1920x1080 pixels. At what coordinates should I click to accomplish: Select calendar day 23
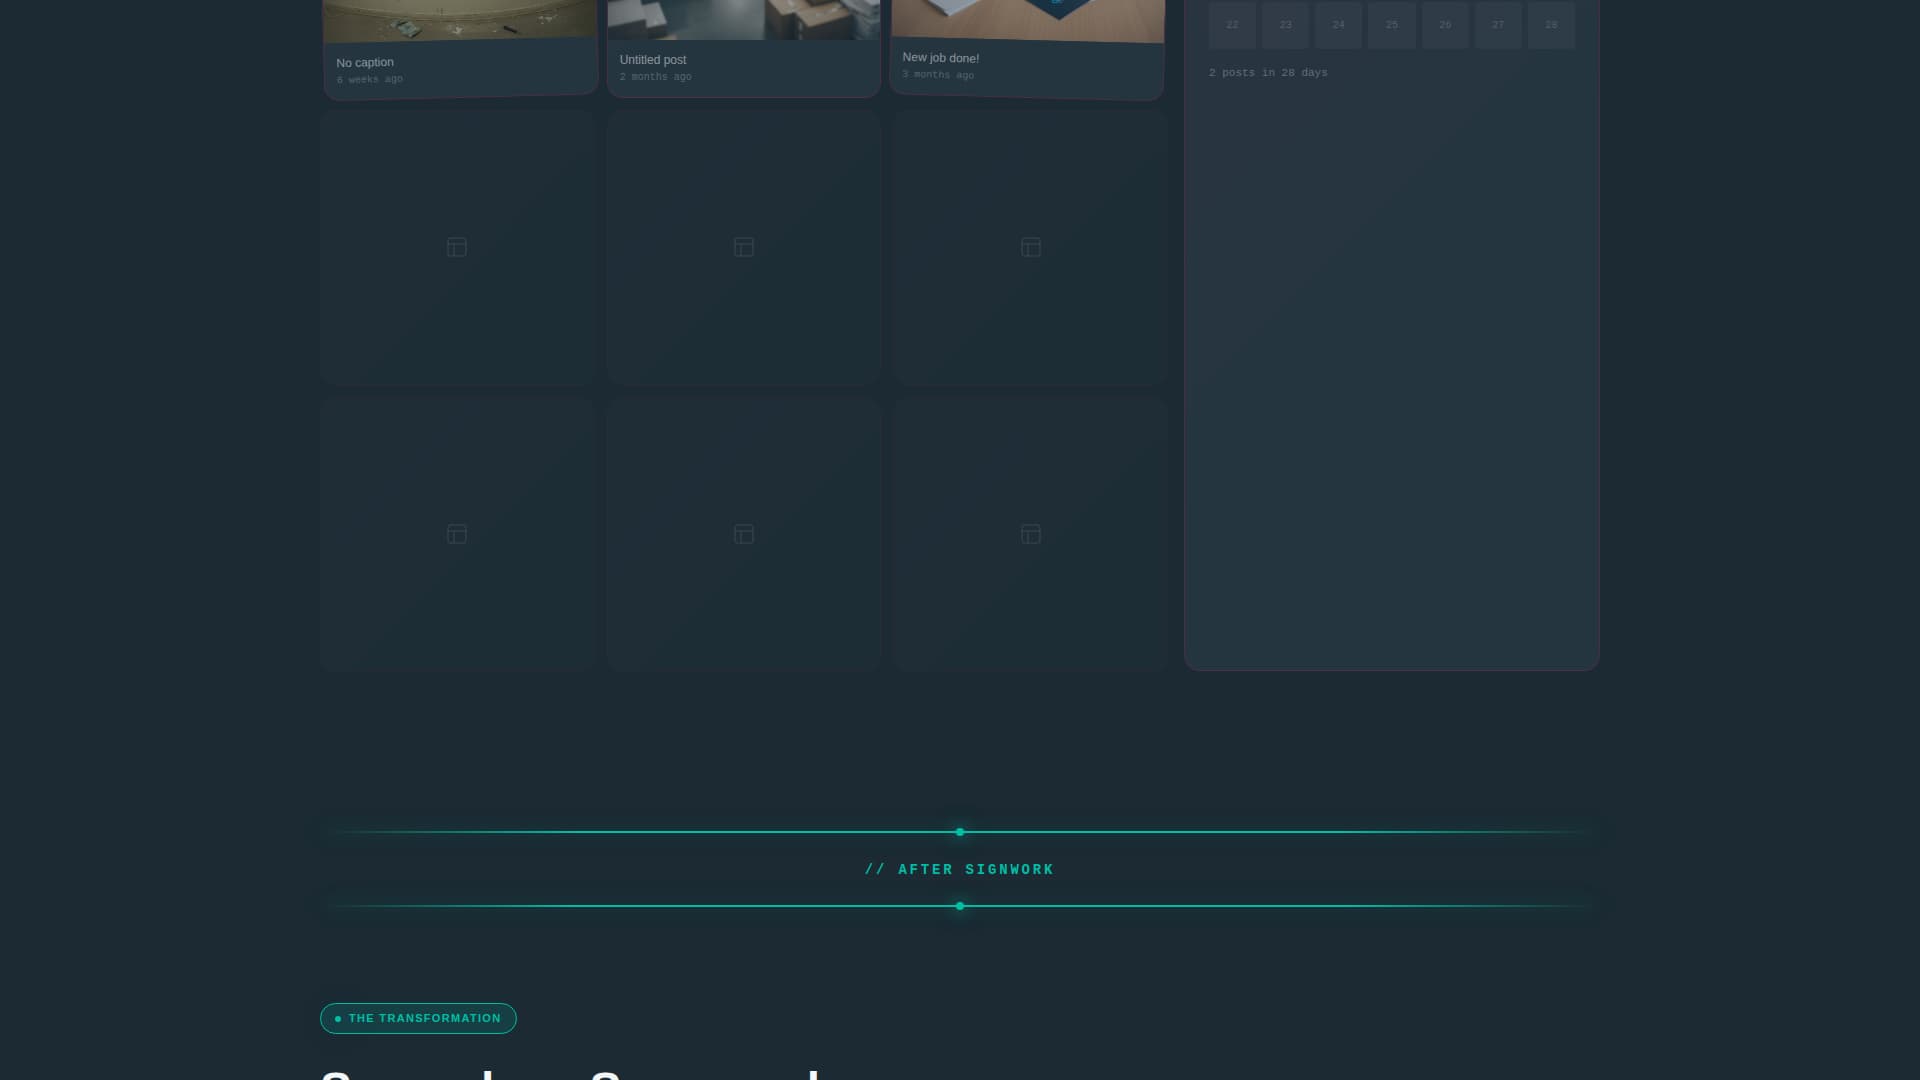pos(1285,25)
